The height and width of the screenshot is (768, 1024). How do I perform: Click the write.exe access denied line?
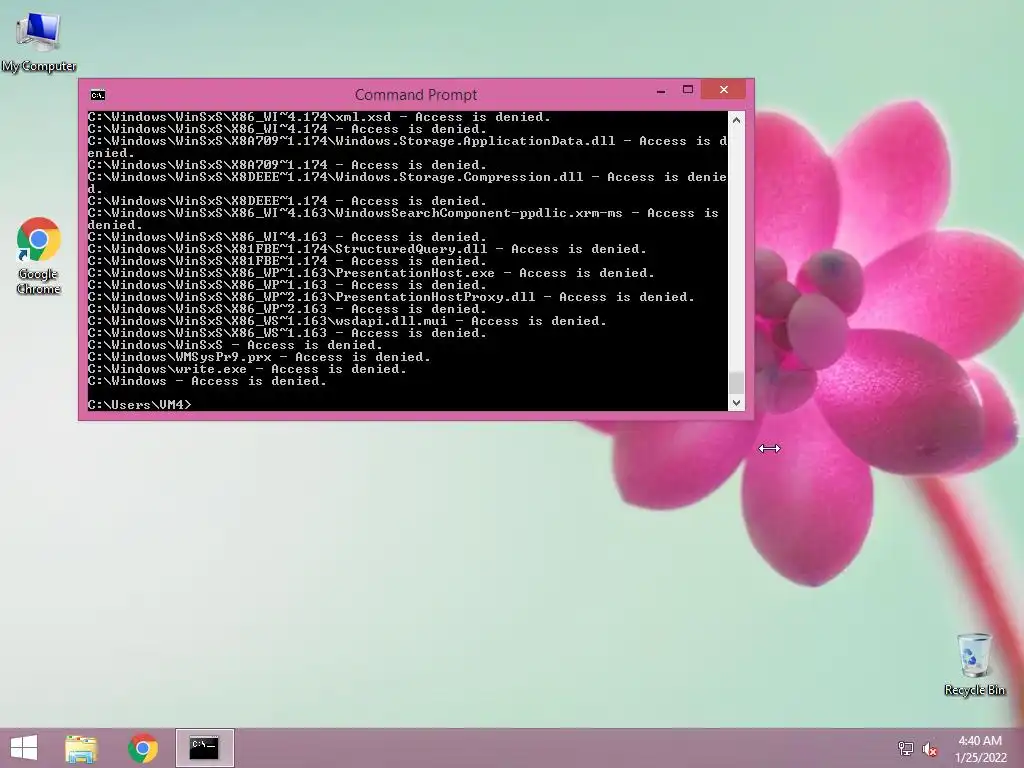(247, 369)
